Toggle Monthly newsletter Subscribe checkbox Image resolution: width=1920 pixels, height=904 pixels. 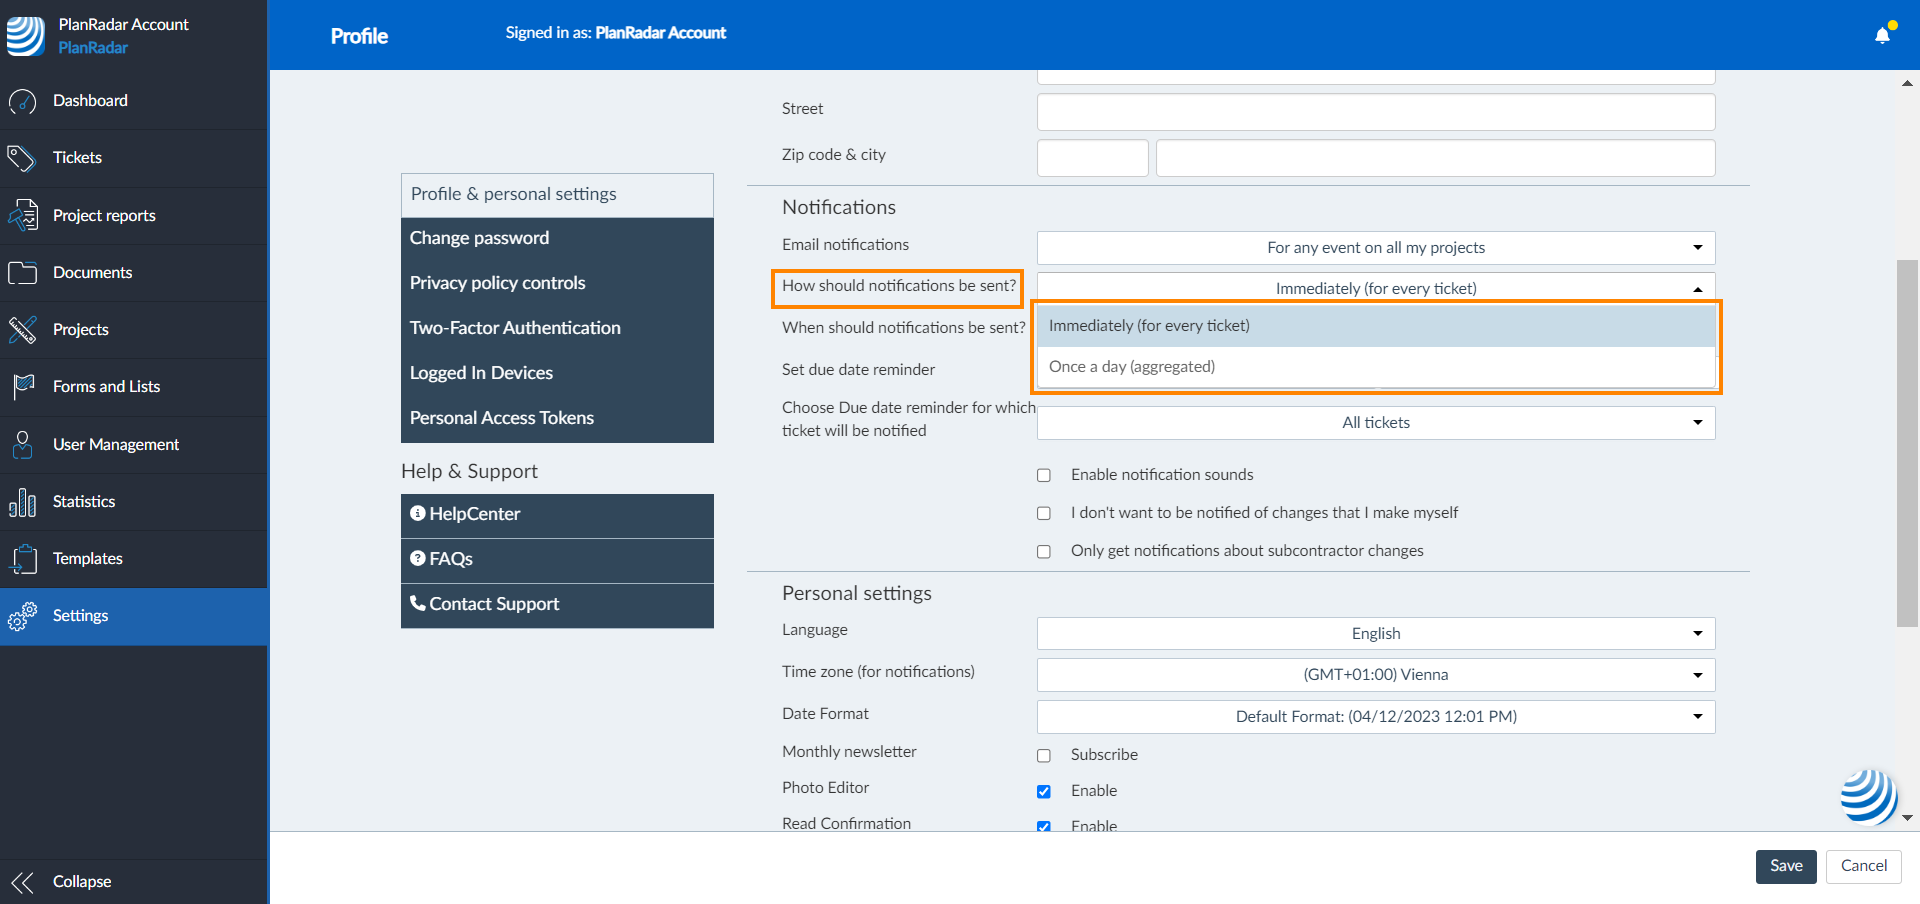1044,755
